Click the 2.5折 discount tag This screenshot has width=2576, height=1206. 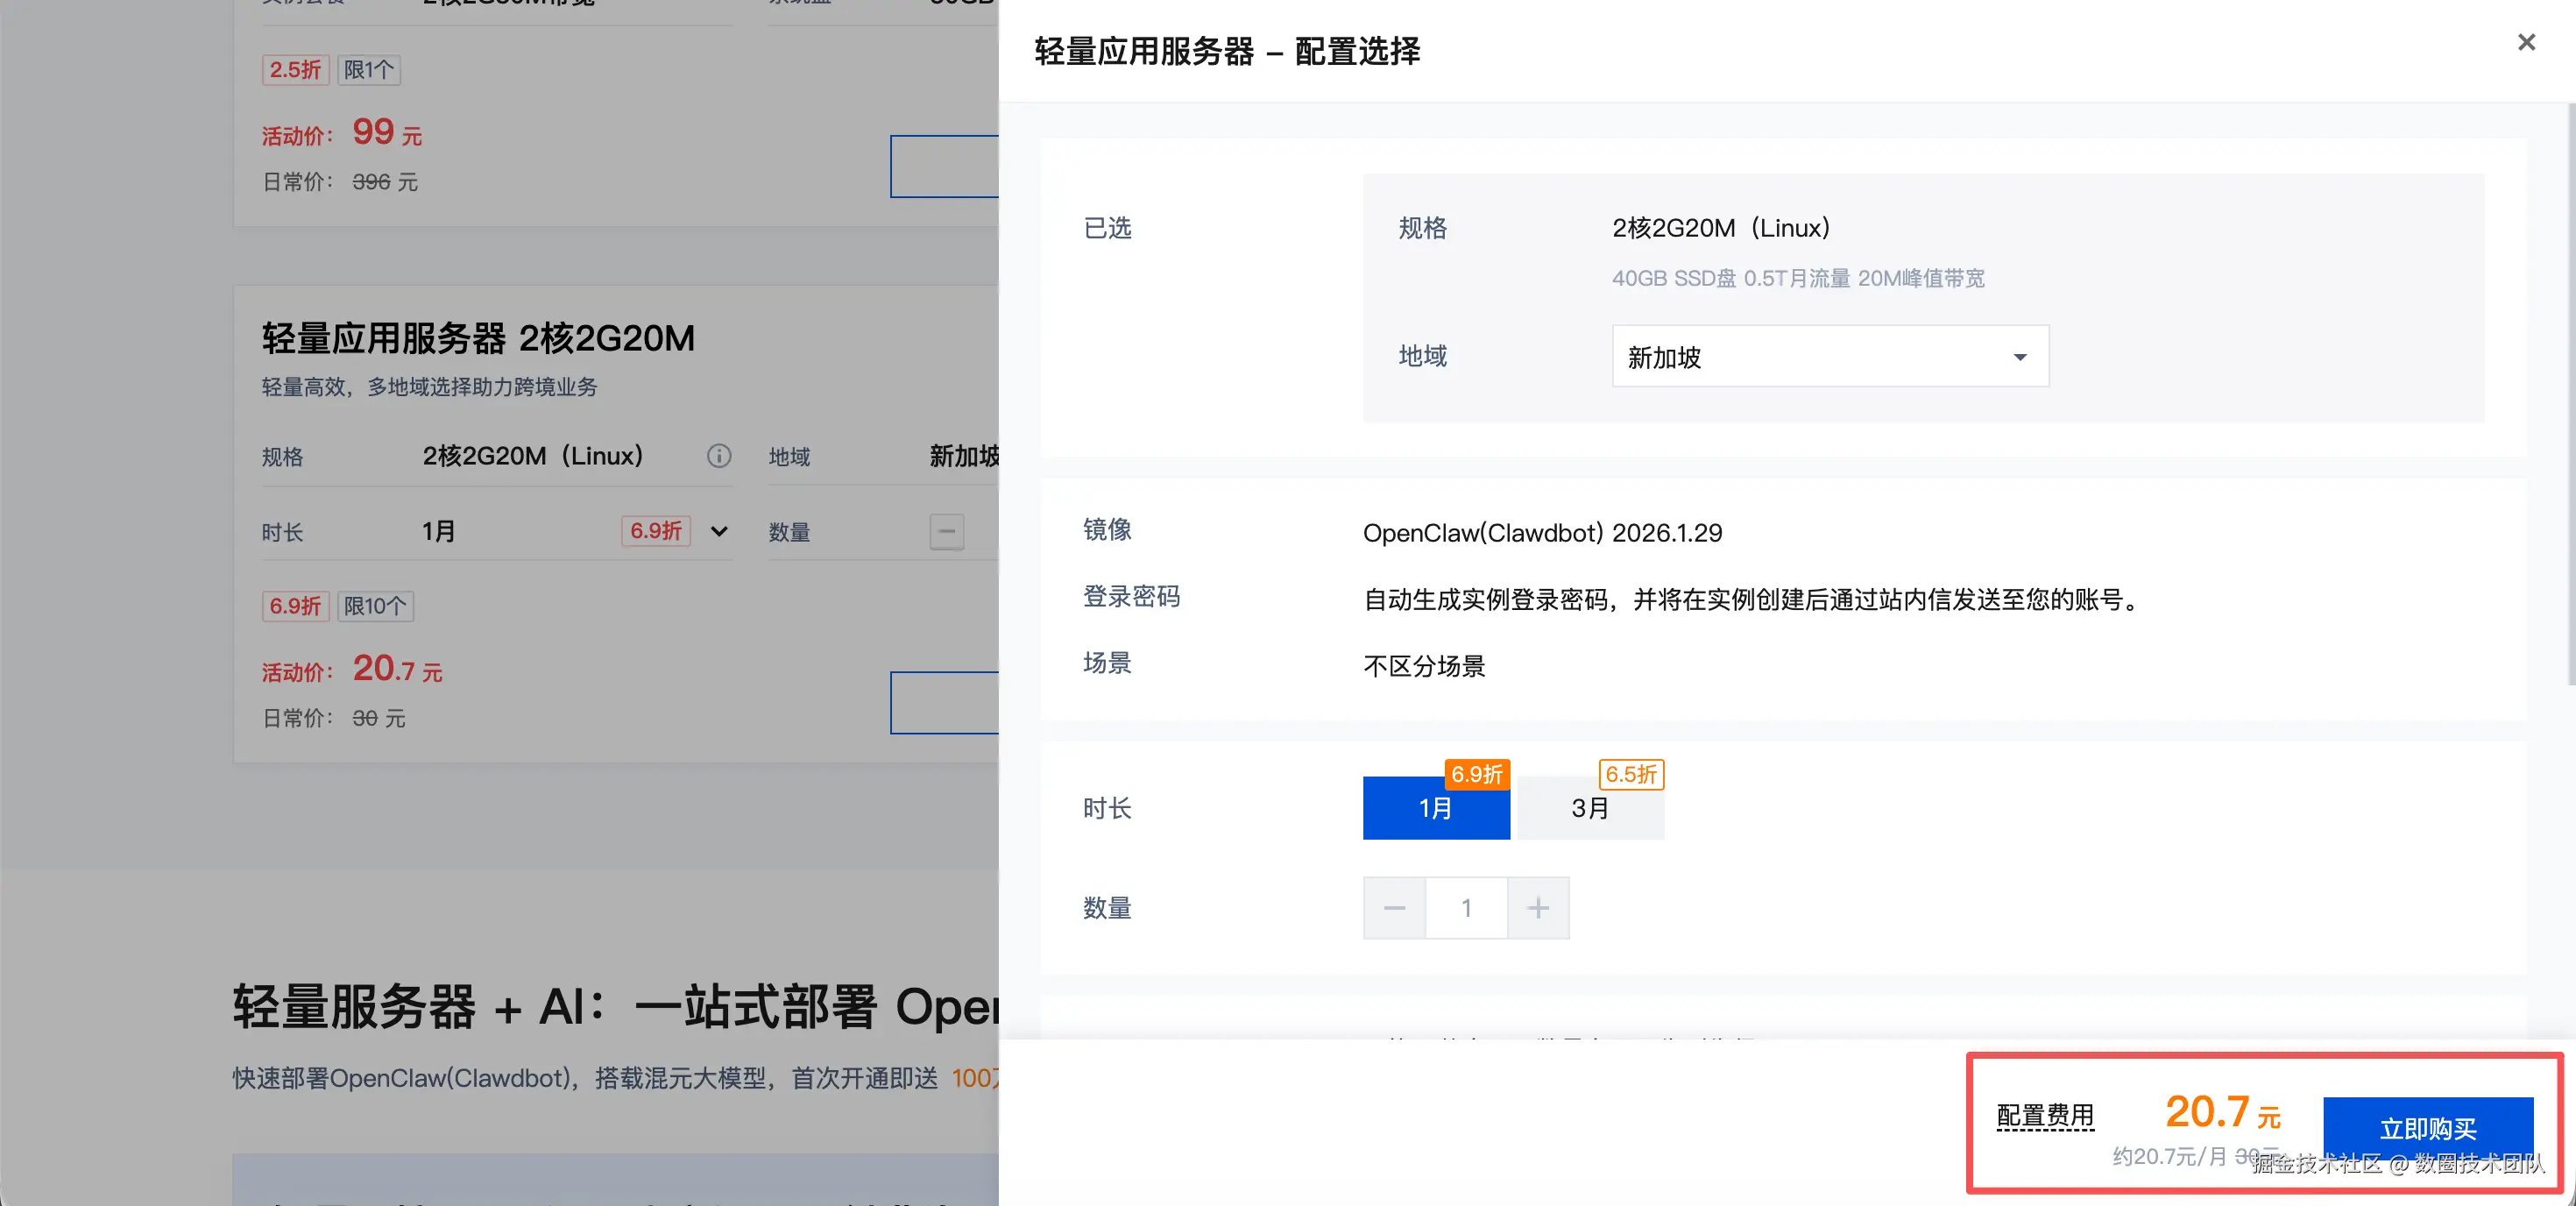(x=295, y=70)
